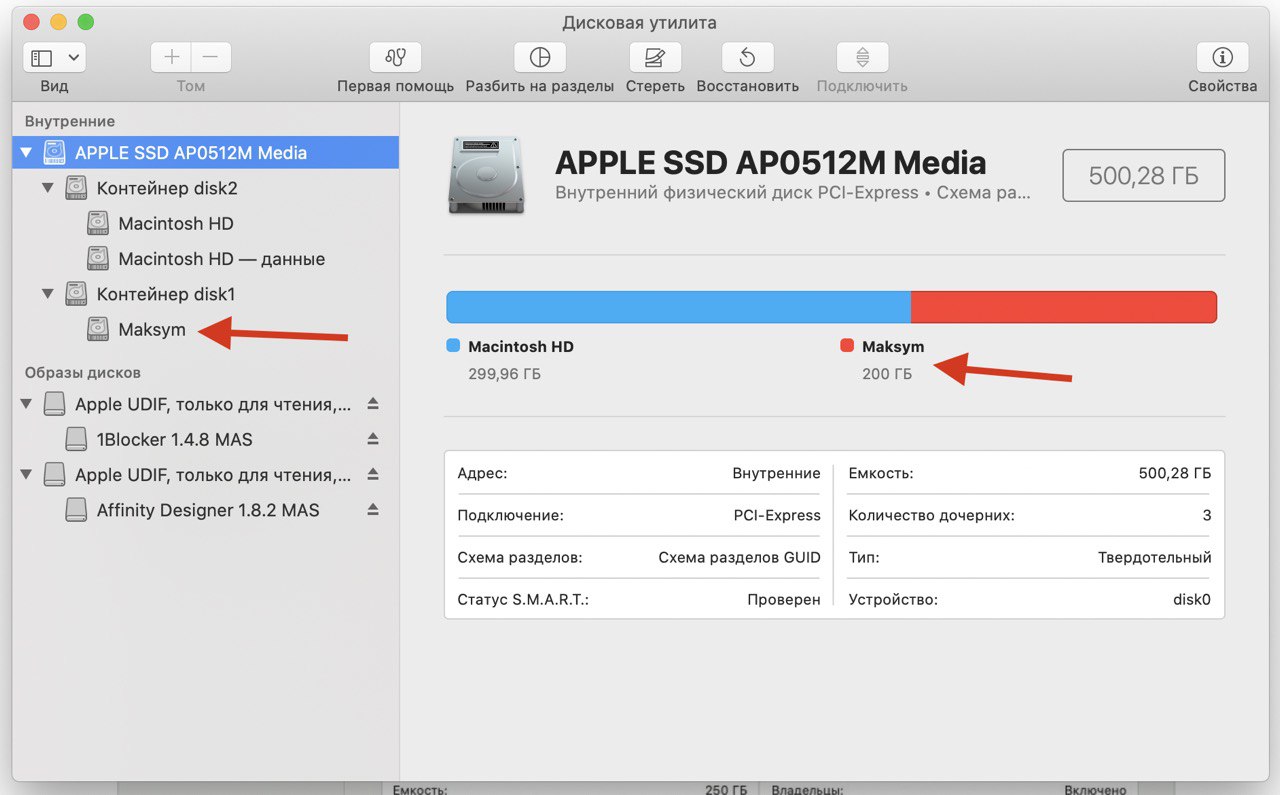
Task: Select Affinity Designer 1.8.2 MAS volume
Action: point(206,510)
